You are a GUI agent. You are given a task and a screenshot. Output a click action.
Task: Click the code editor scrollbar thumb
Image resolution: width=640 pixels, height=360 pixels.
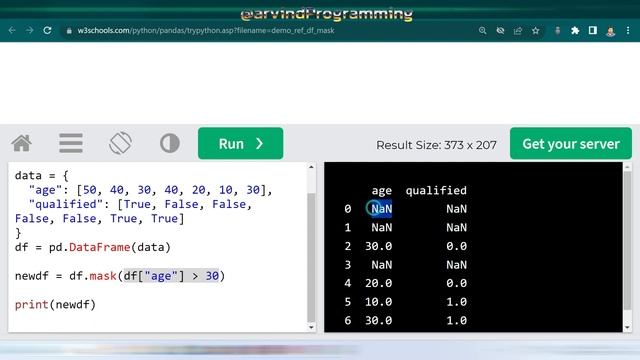pos(311,257)
